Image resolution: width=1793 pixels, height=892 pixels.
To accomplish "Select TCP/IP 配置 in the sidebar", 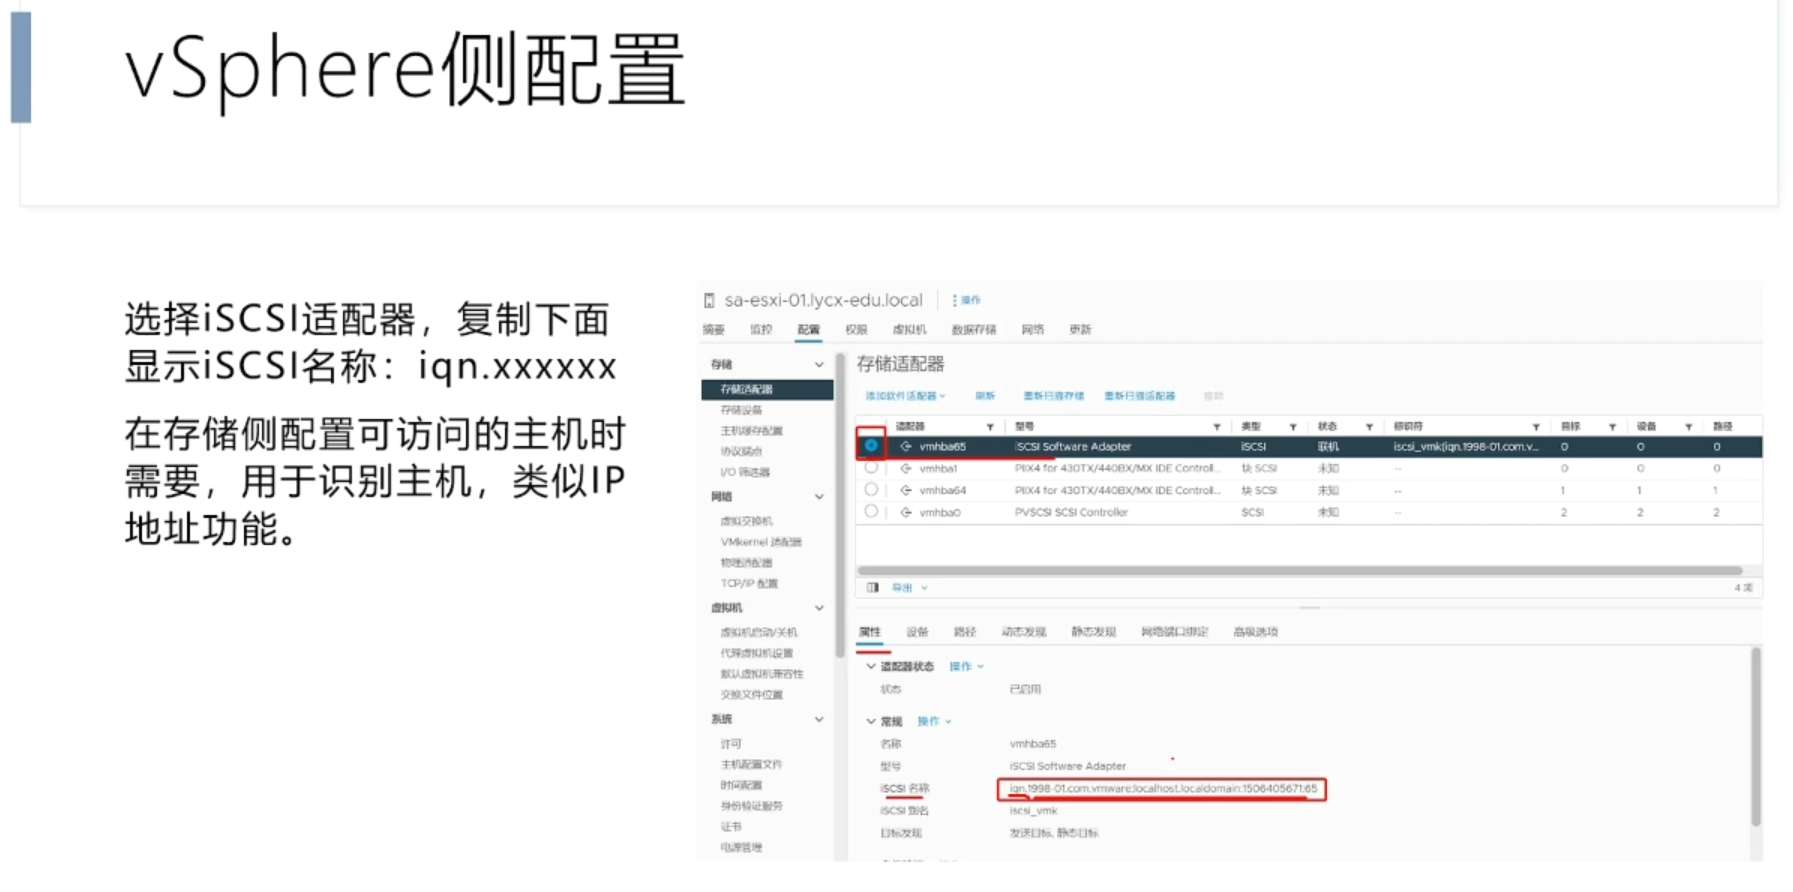I will pyautogui.click(x=749, y=583).
